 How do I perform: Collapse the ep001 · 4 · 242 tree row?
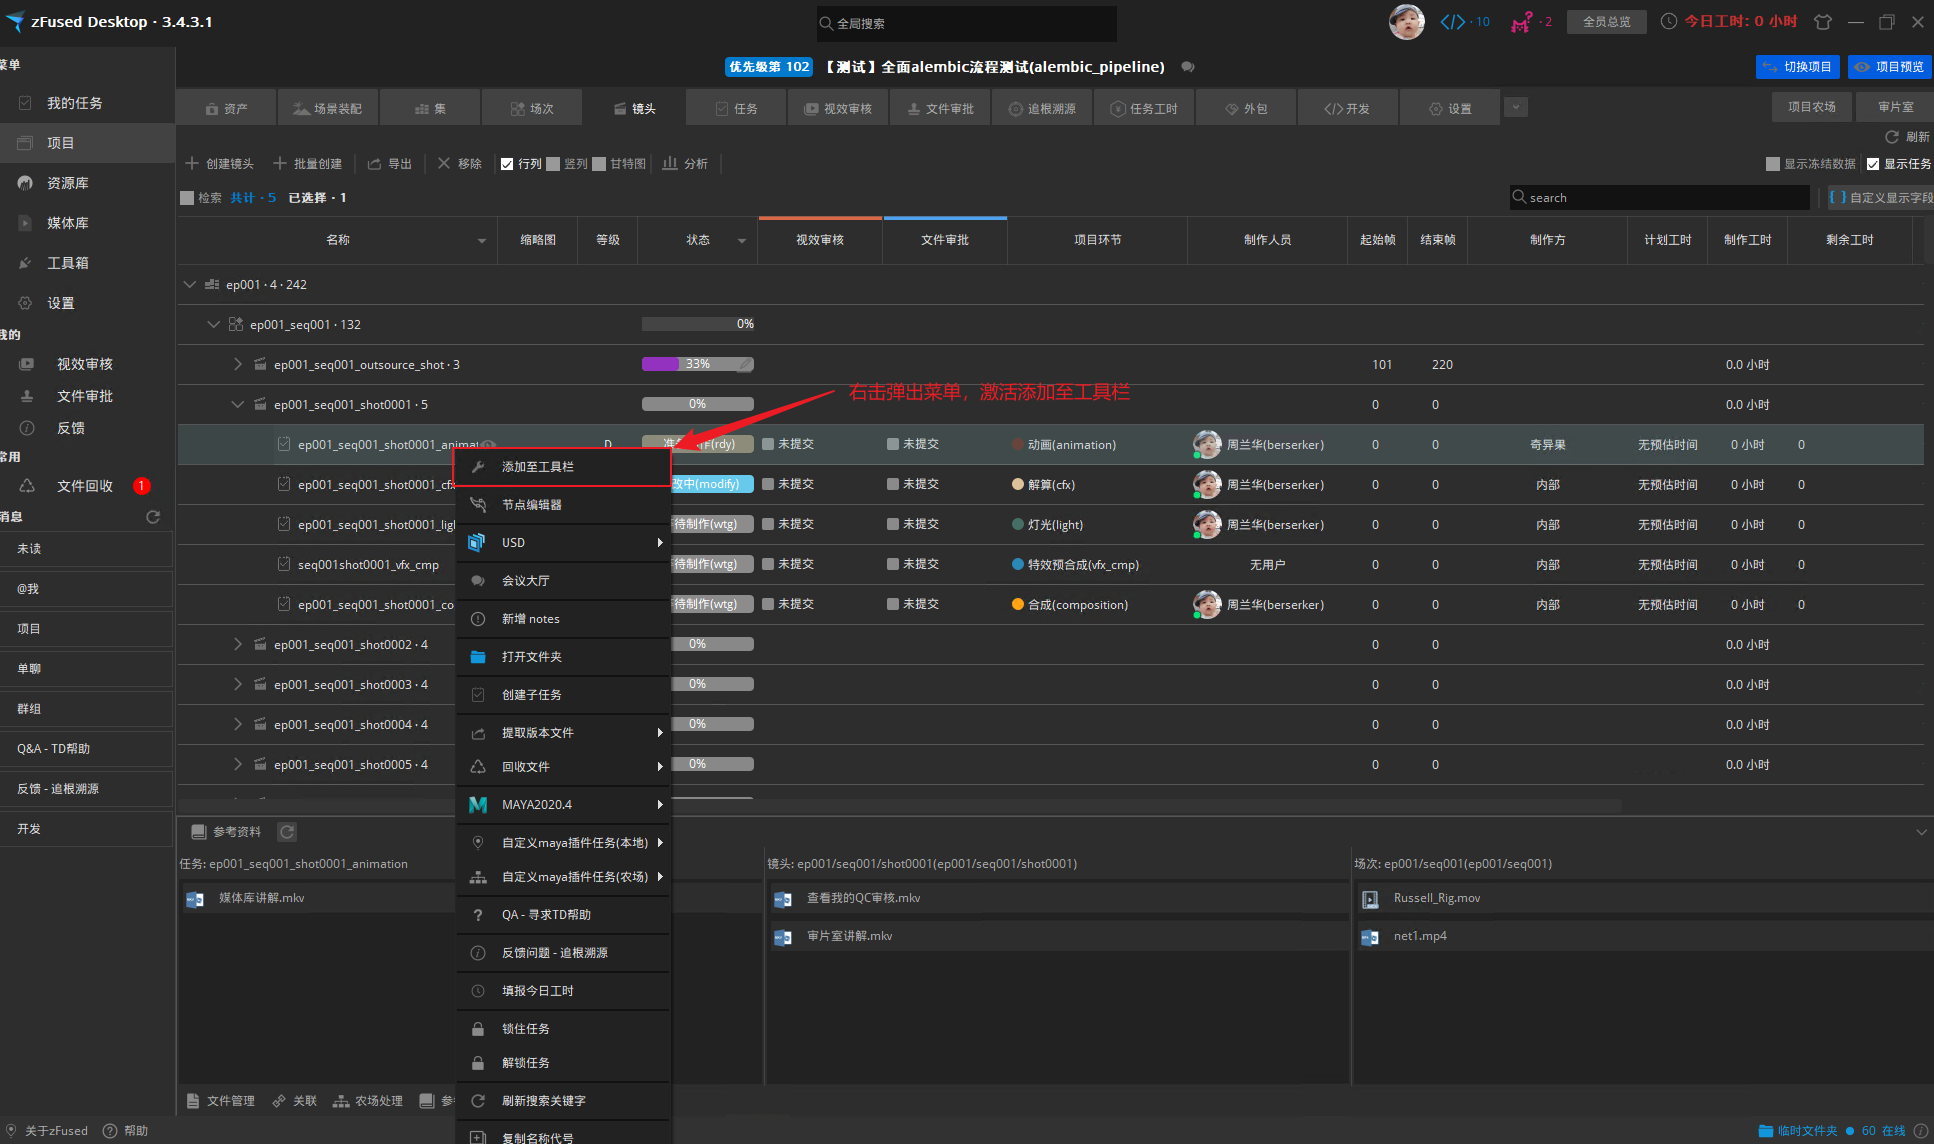(x=190, y=285)
